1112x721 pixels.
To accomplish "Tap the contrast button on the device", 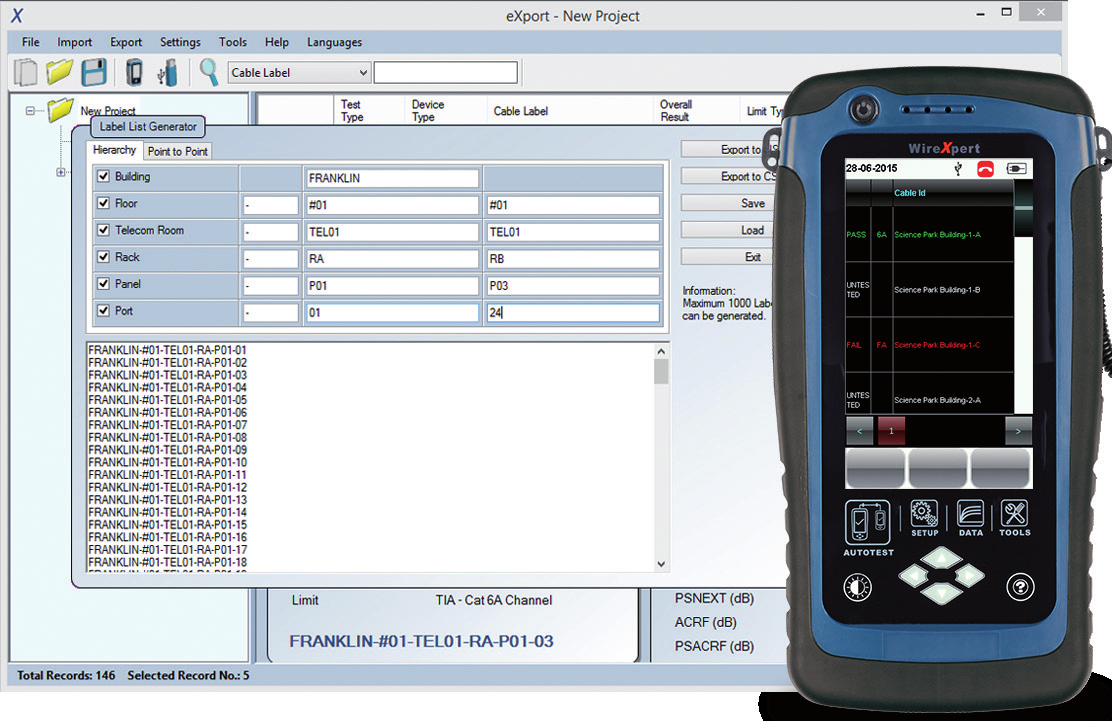I will 857,588.
